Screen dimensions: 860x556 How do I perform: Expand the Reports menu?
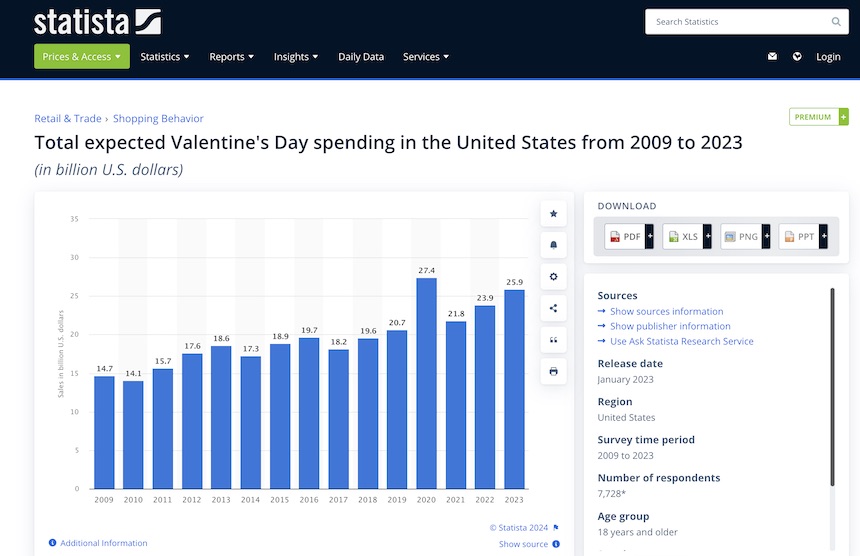[x=231, y=56]
